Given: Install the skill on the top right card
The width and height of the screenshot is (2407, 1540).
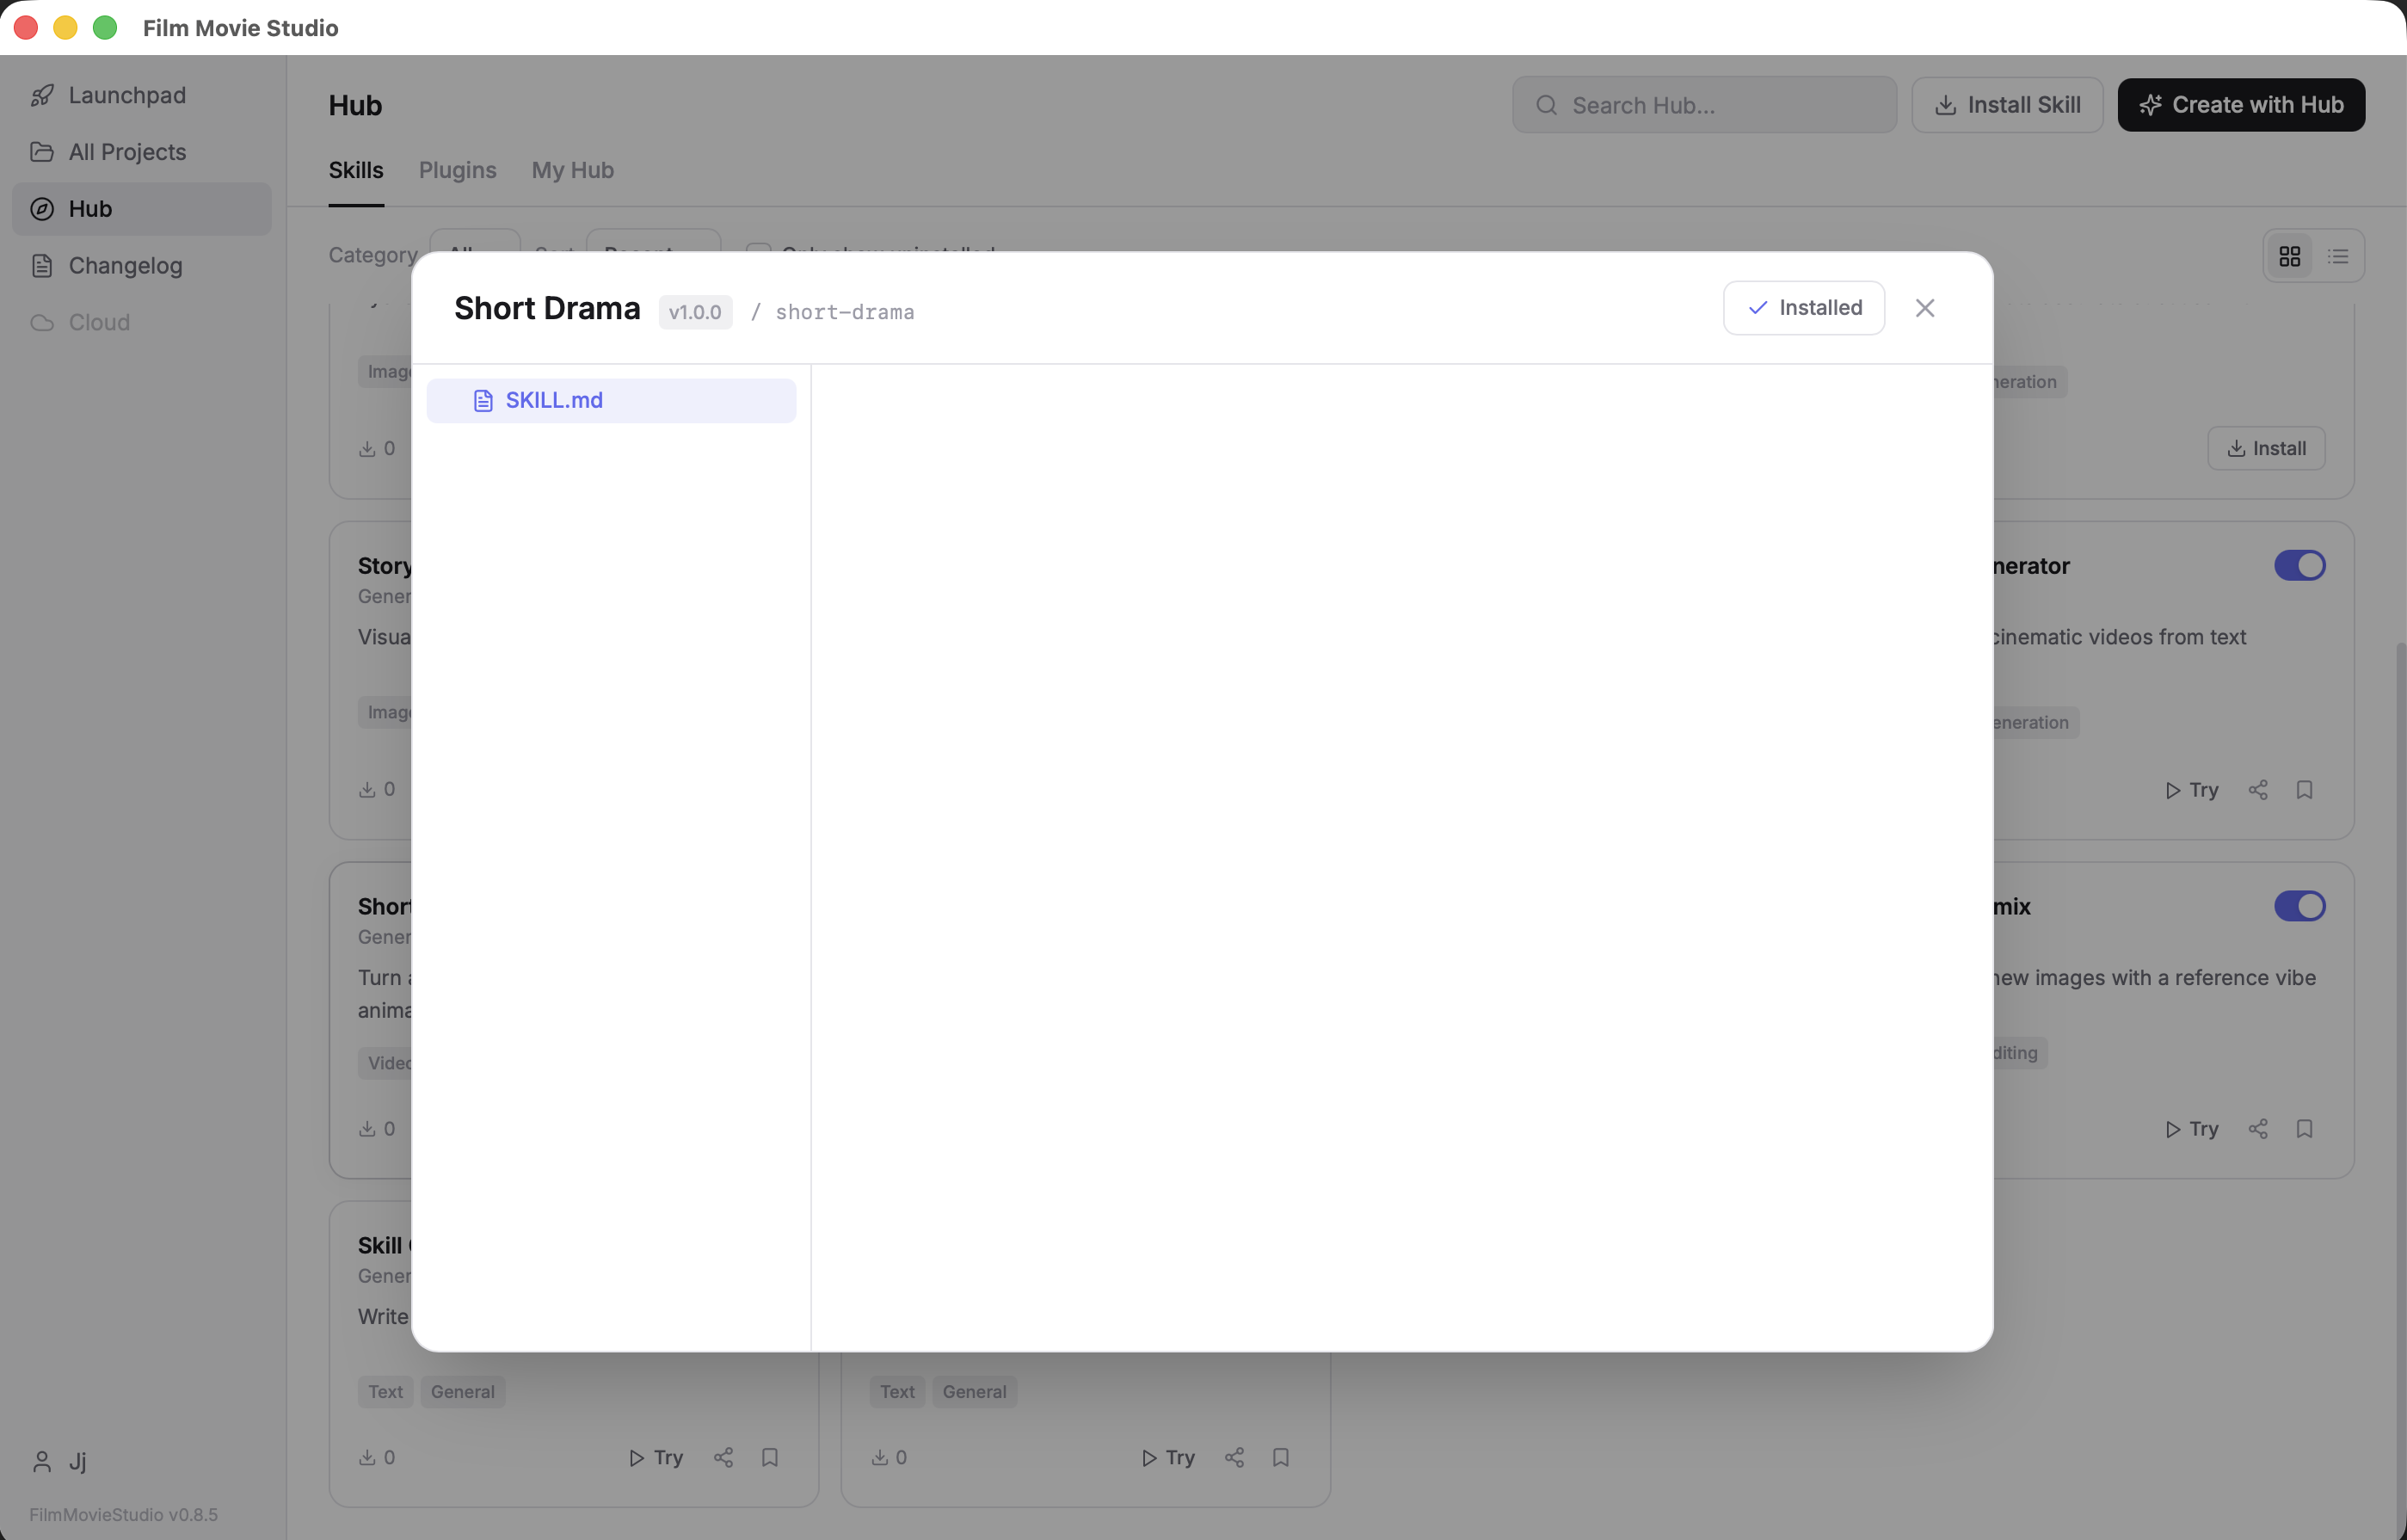Looking at the screenshot, I should click(x=2265, y=449).
